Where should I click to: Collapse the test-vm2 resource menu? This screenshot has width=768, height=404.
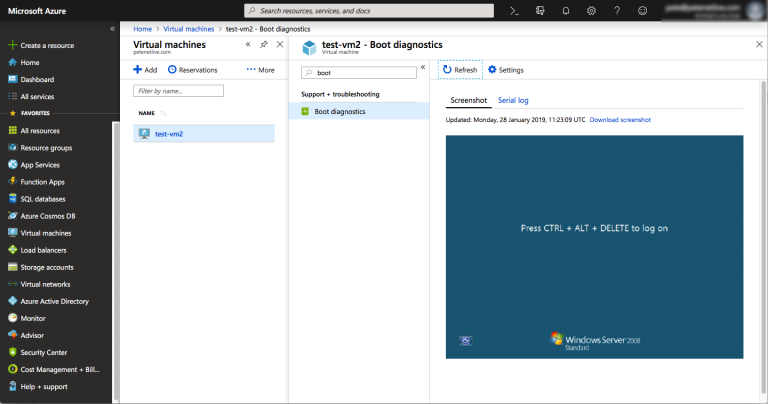[423, 68]
